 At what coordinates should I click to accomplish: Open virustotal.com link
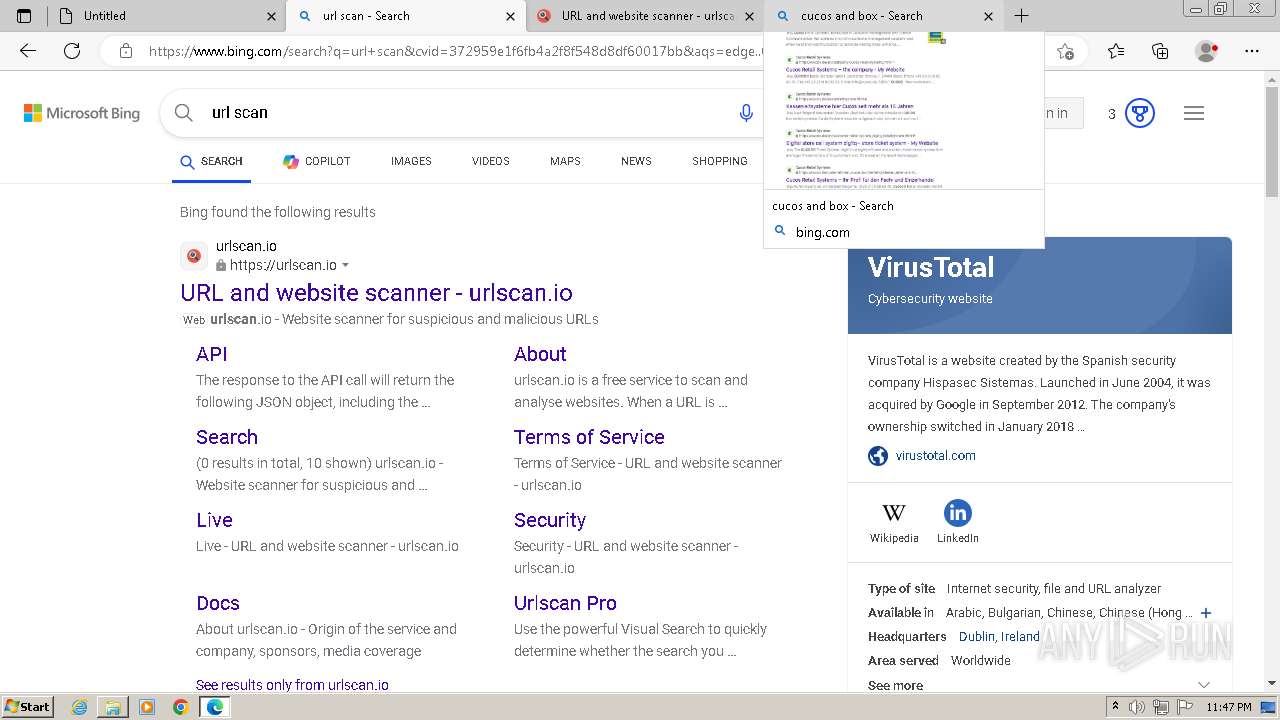tap(936, 456)
